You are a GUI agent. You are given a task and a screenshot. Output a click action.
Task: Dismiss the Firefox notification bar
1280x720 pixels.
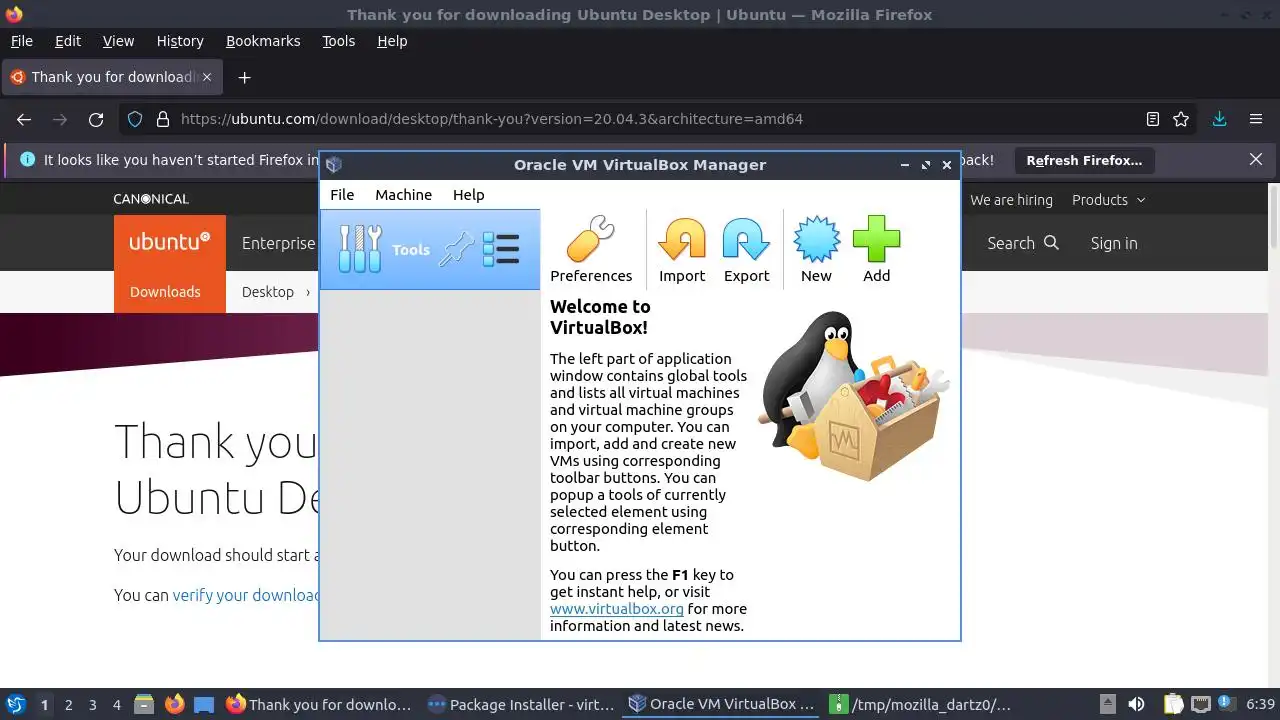tap(1256, 160)
